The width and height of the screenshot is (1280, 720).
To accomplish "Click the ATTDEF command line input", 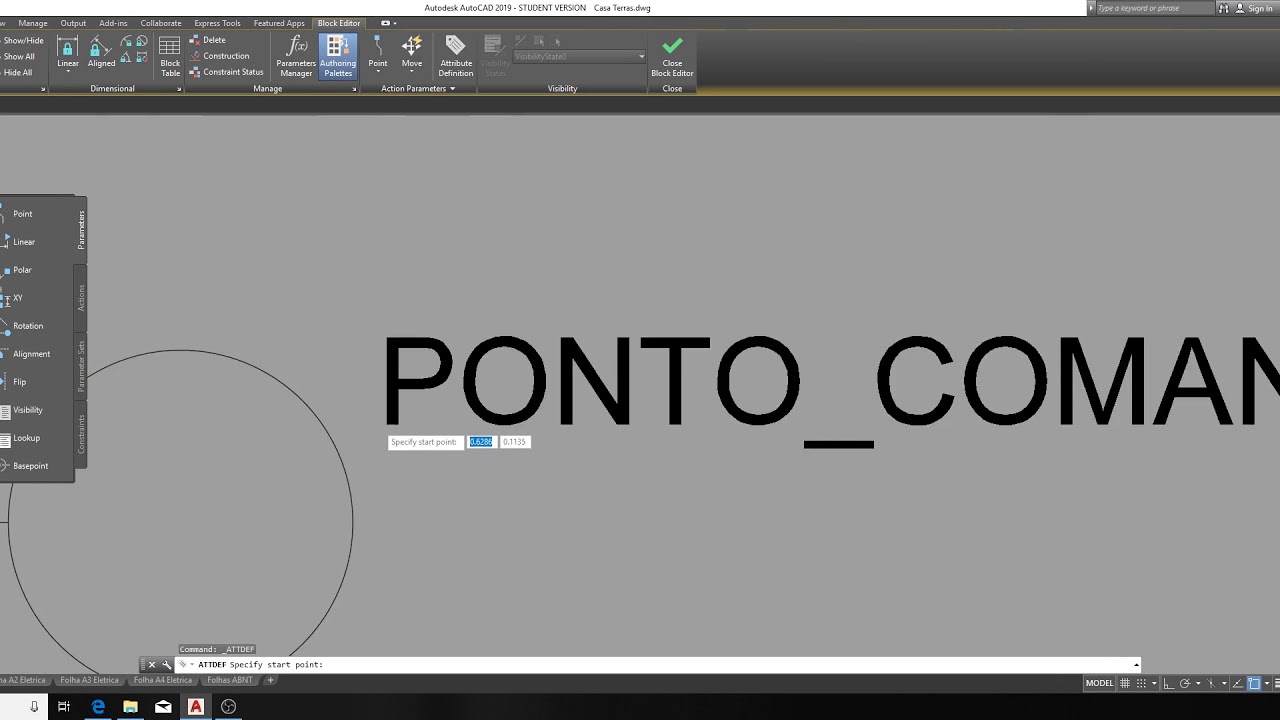I will point(656,665).
